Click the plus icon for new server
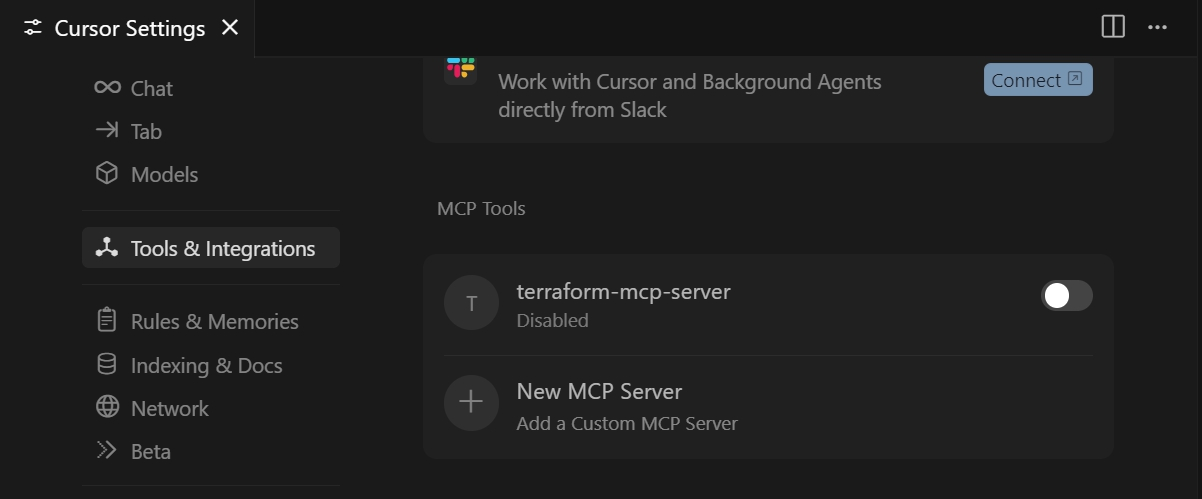 [x=471, y=402]
